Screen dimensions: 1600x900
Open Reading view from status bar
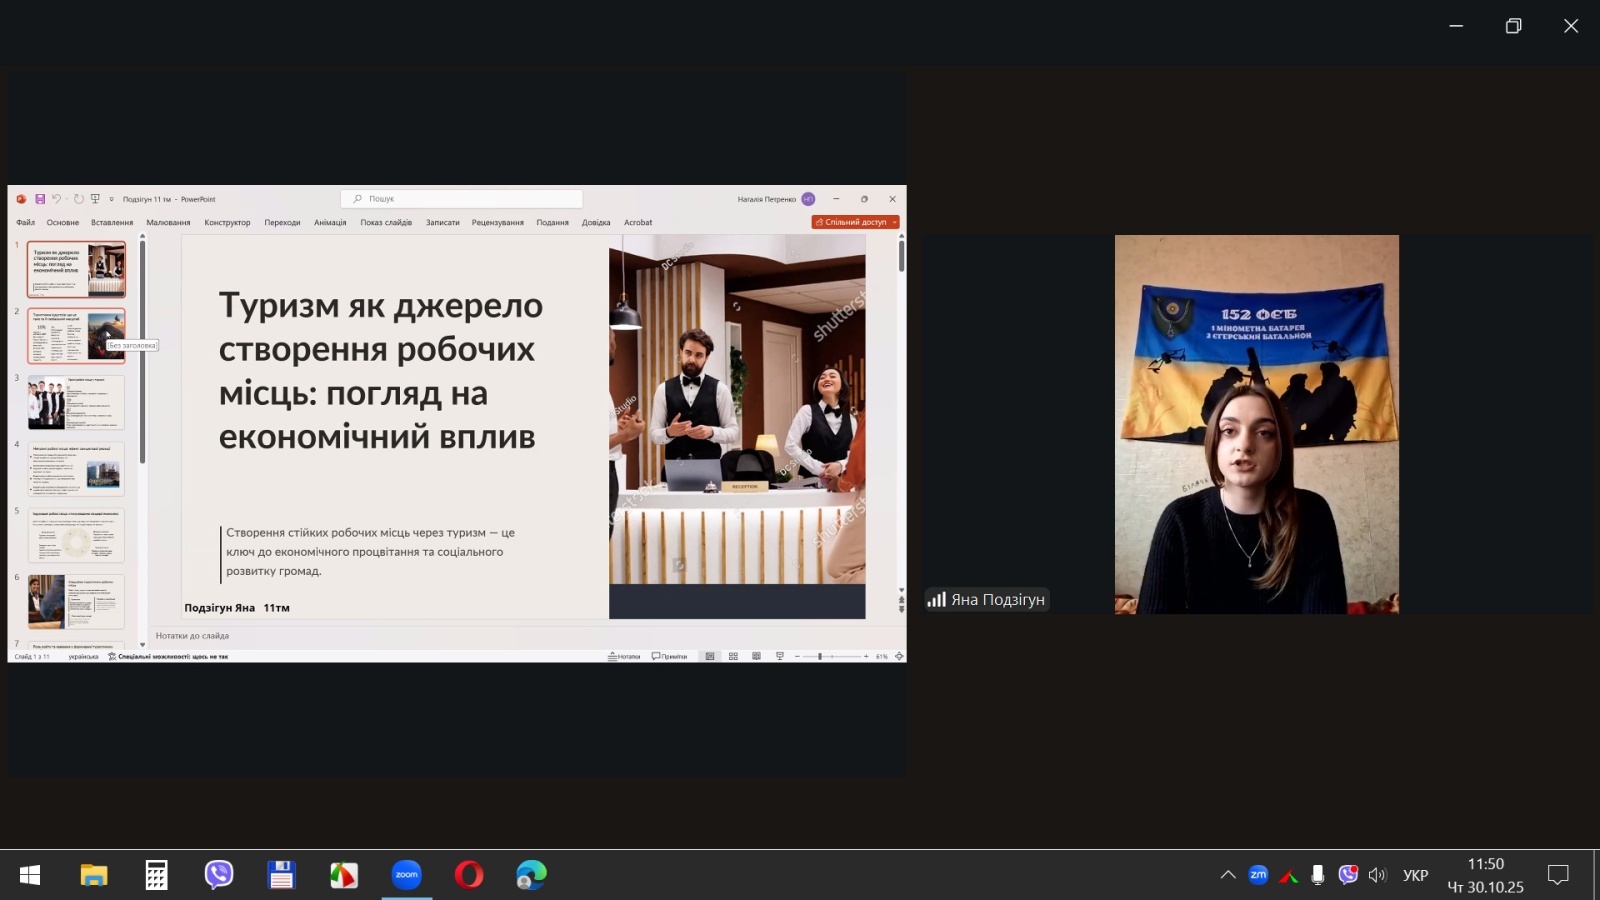[x=756, y=656]
